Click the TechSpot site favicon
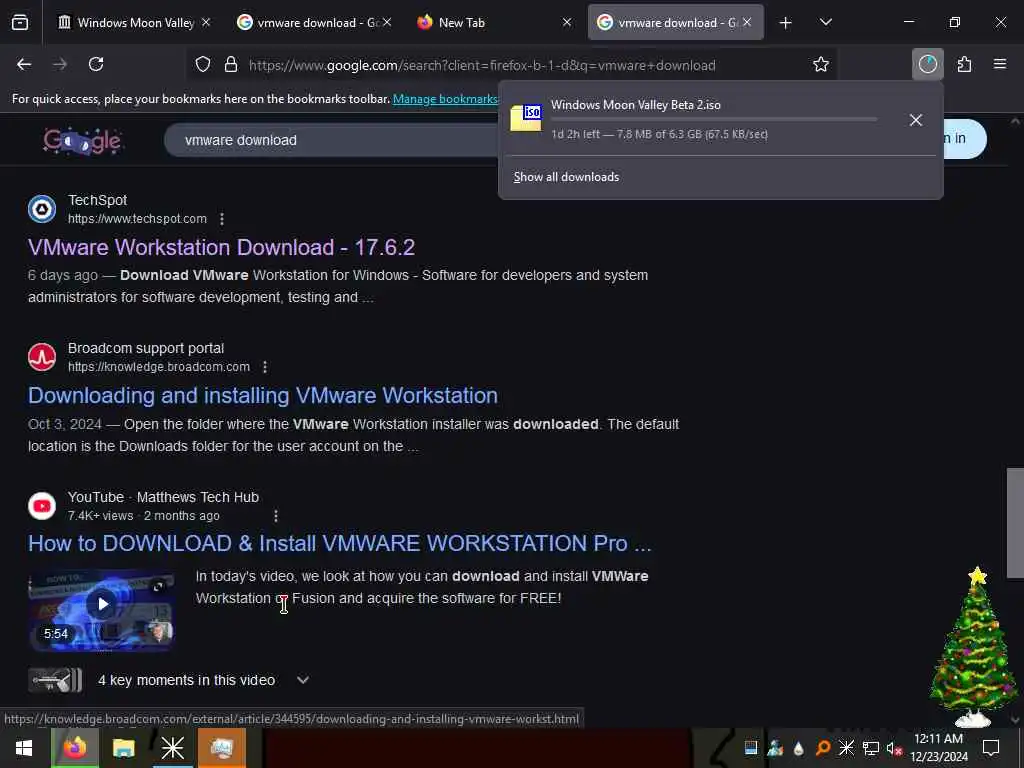This screenshot has width=1024, height=768. pos(42,209)
